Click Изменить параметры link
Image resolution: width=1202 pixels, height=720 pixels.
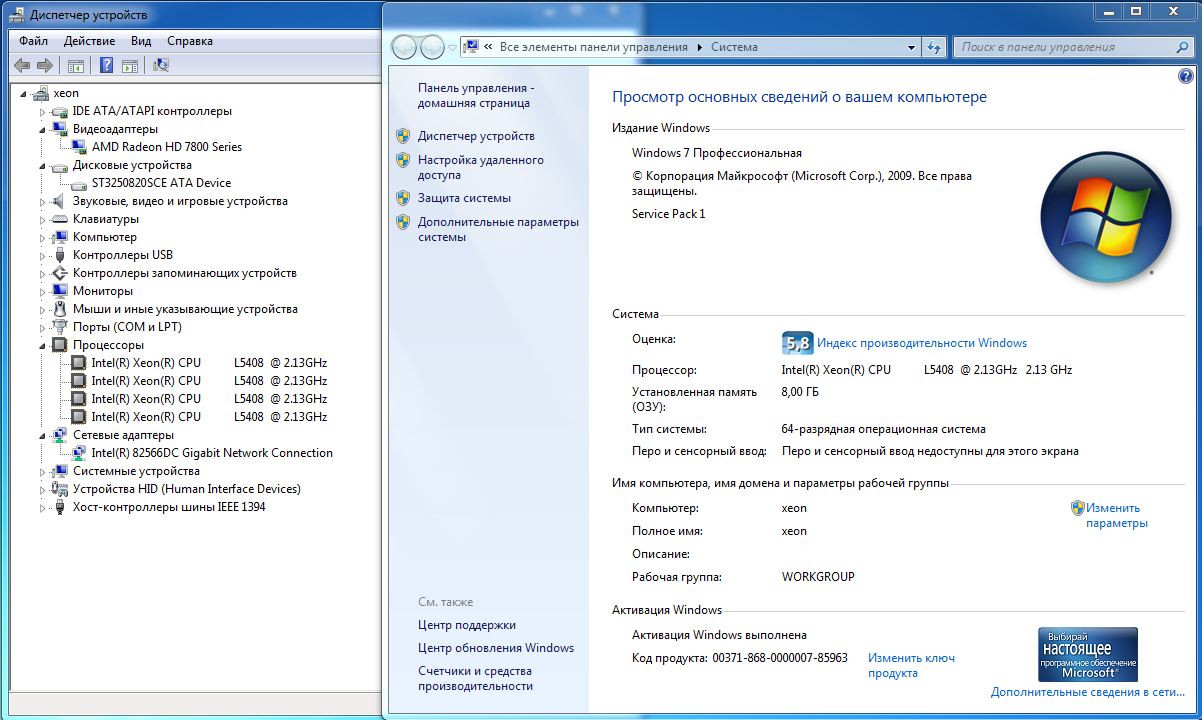pos(1117,515)
